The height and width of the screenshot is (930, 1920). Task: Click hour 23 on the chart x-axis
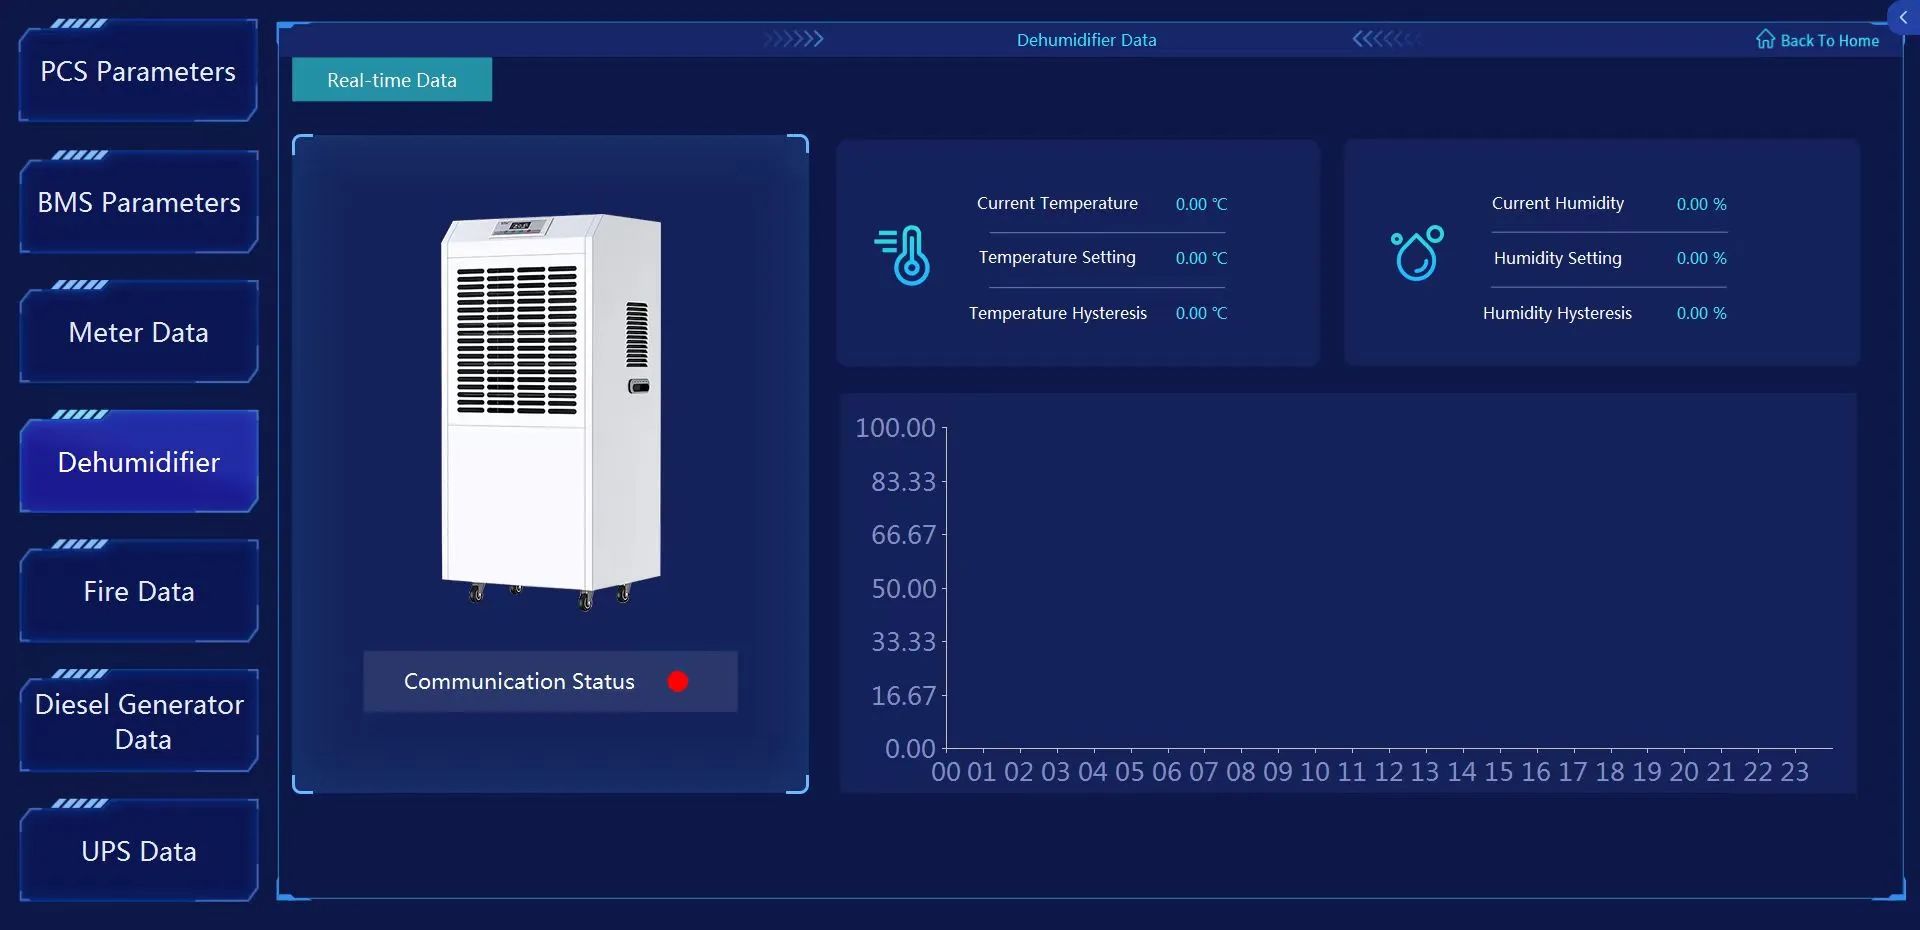point(1795,772)
